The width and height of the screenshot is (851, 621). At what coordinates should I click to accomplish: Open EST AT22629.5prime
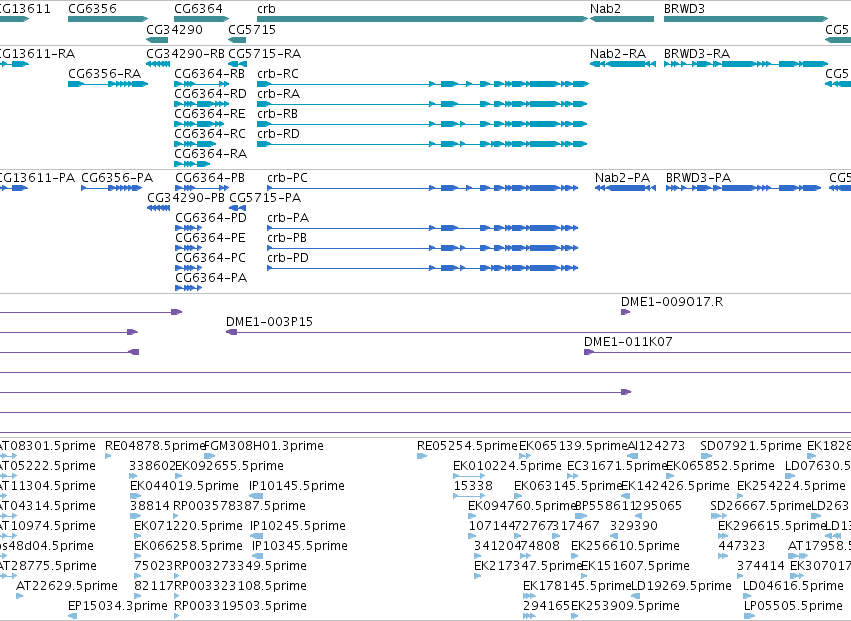[67, 586]
